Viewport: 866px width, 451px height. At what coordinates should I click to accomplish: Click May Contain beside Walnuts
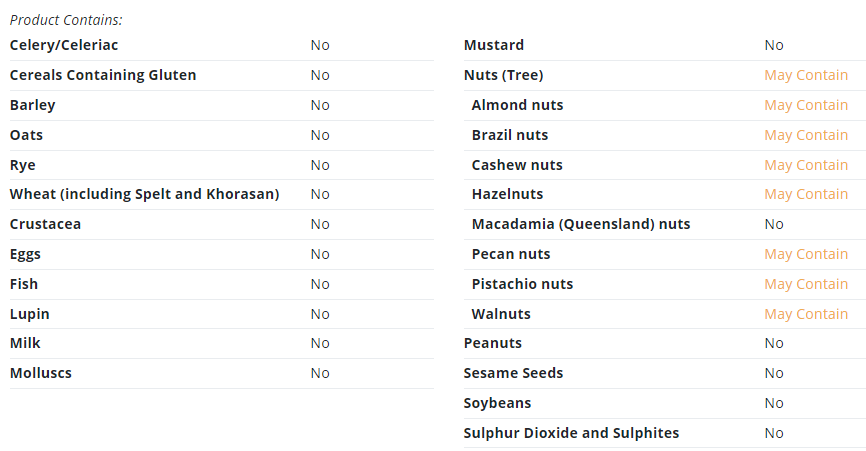point(806,314)
